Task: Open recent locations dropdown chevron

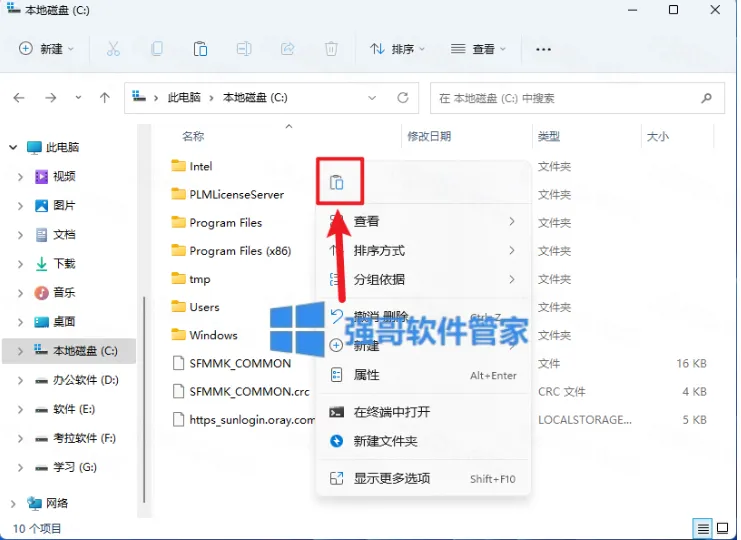Action: [x=78, y=98]
